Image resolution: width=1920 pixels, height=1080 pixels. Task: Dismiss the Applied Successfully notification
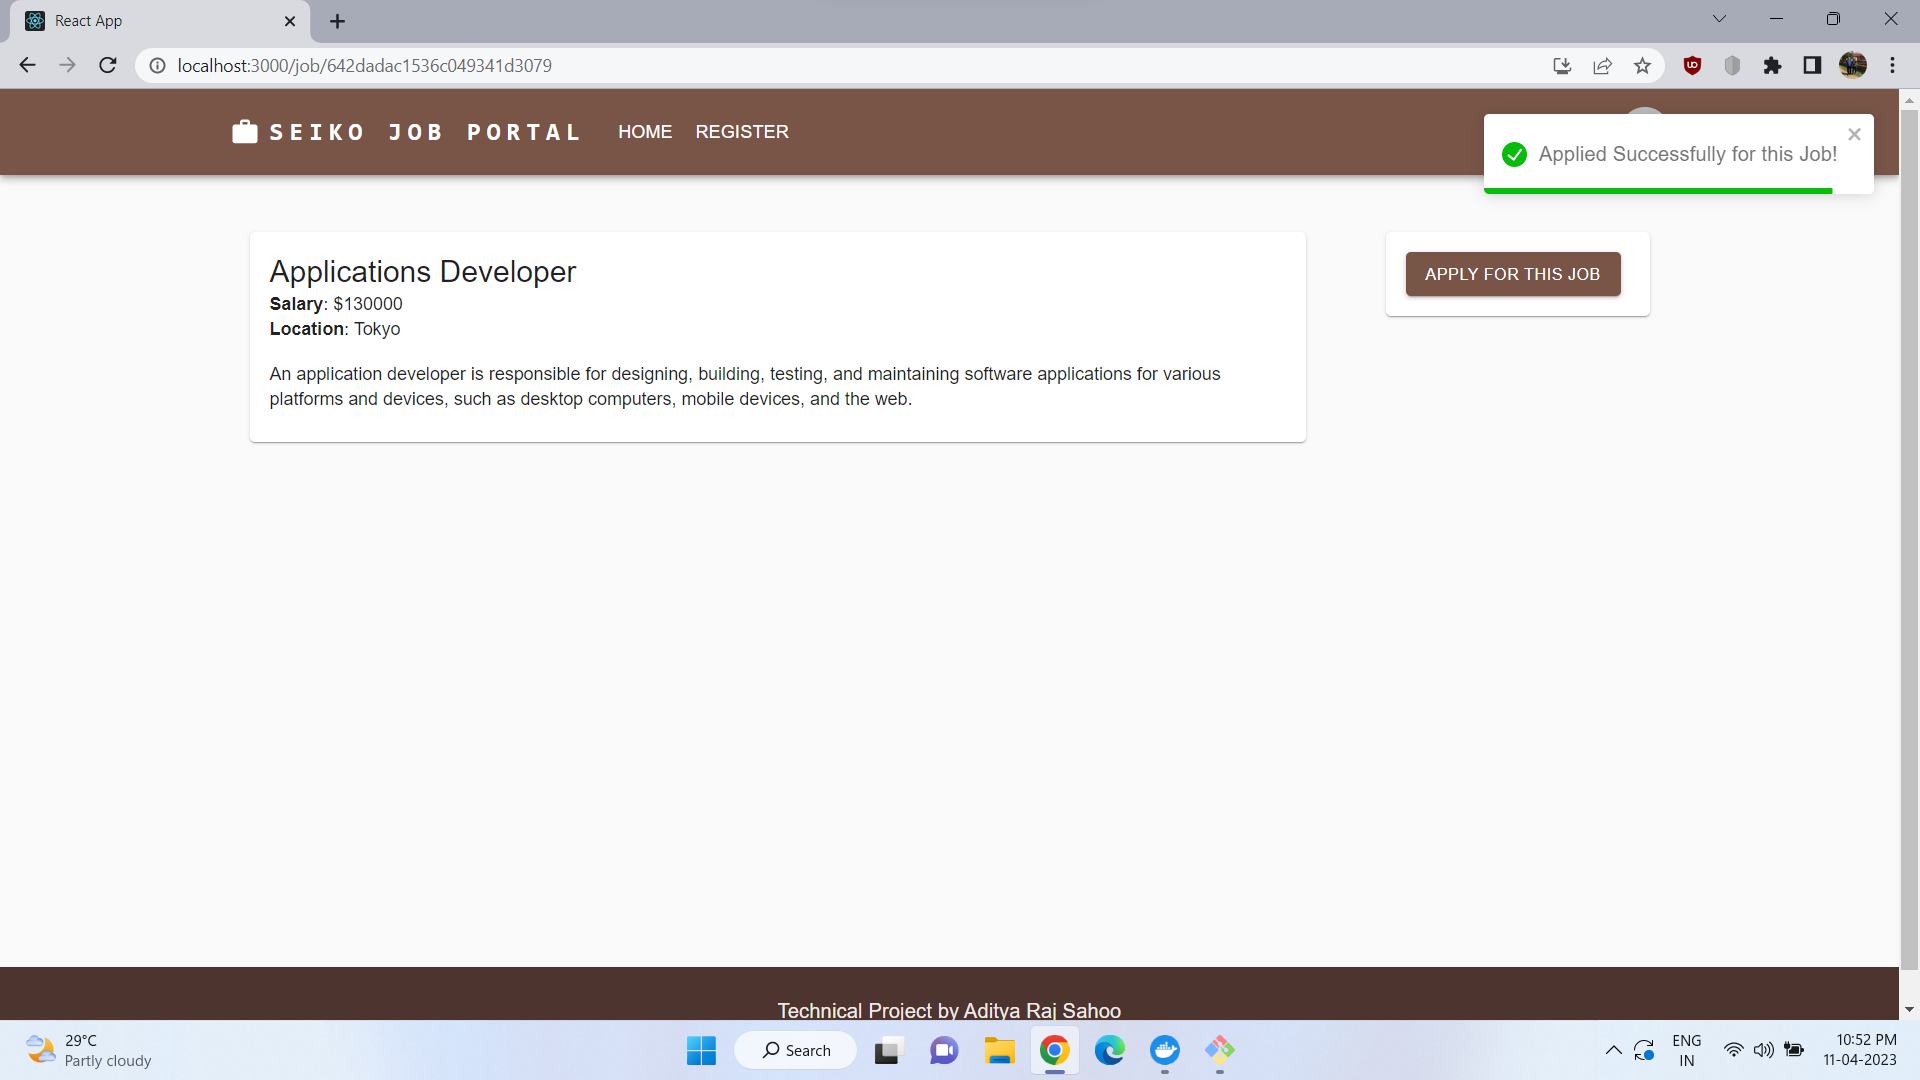[1854, 133]
